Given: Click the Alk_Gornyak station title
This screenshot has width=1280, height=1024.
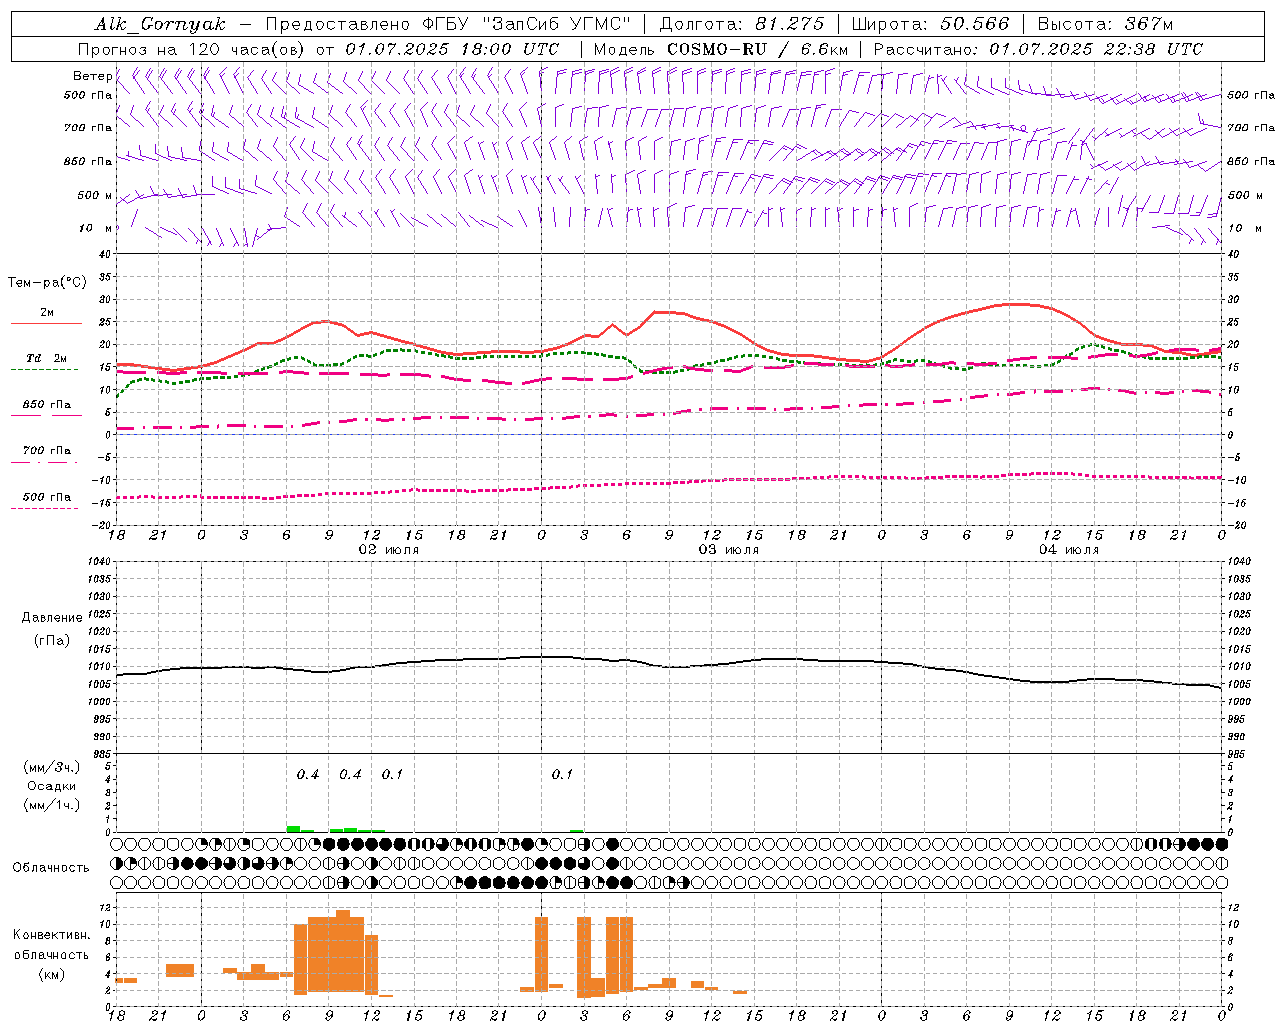Looking at the screenshot, I should pyautogui.click(x=160, y=24).
